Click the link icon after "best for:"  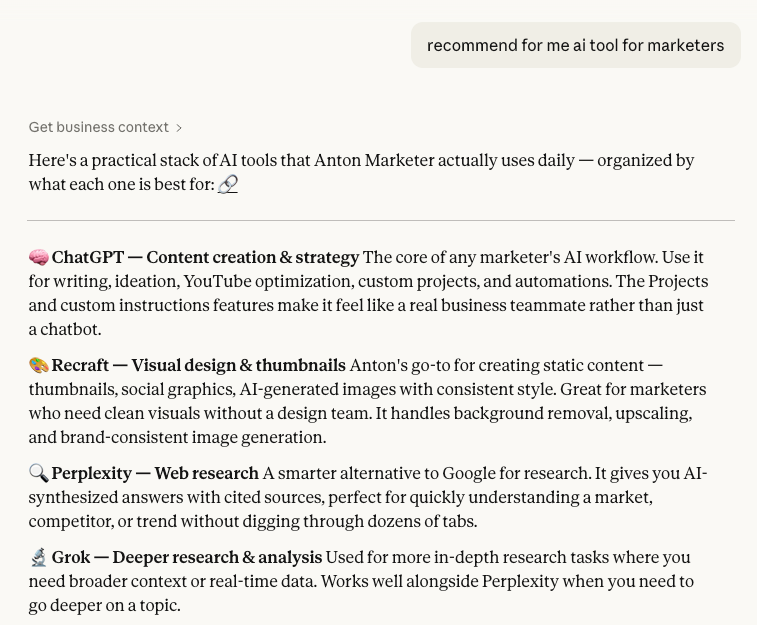tap(228, 184)
